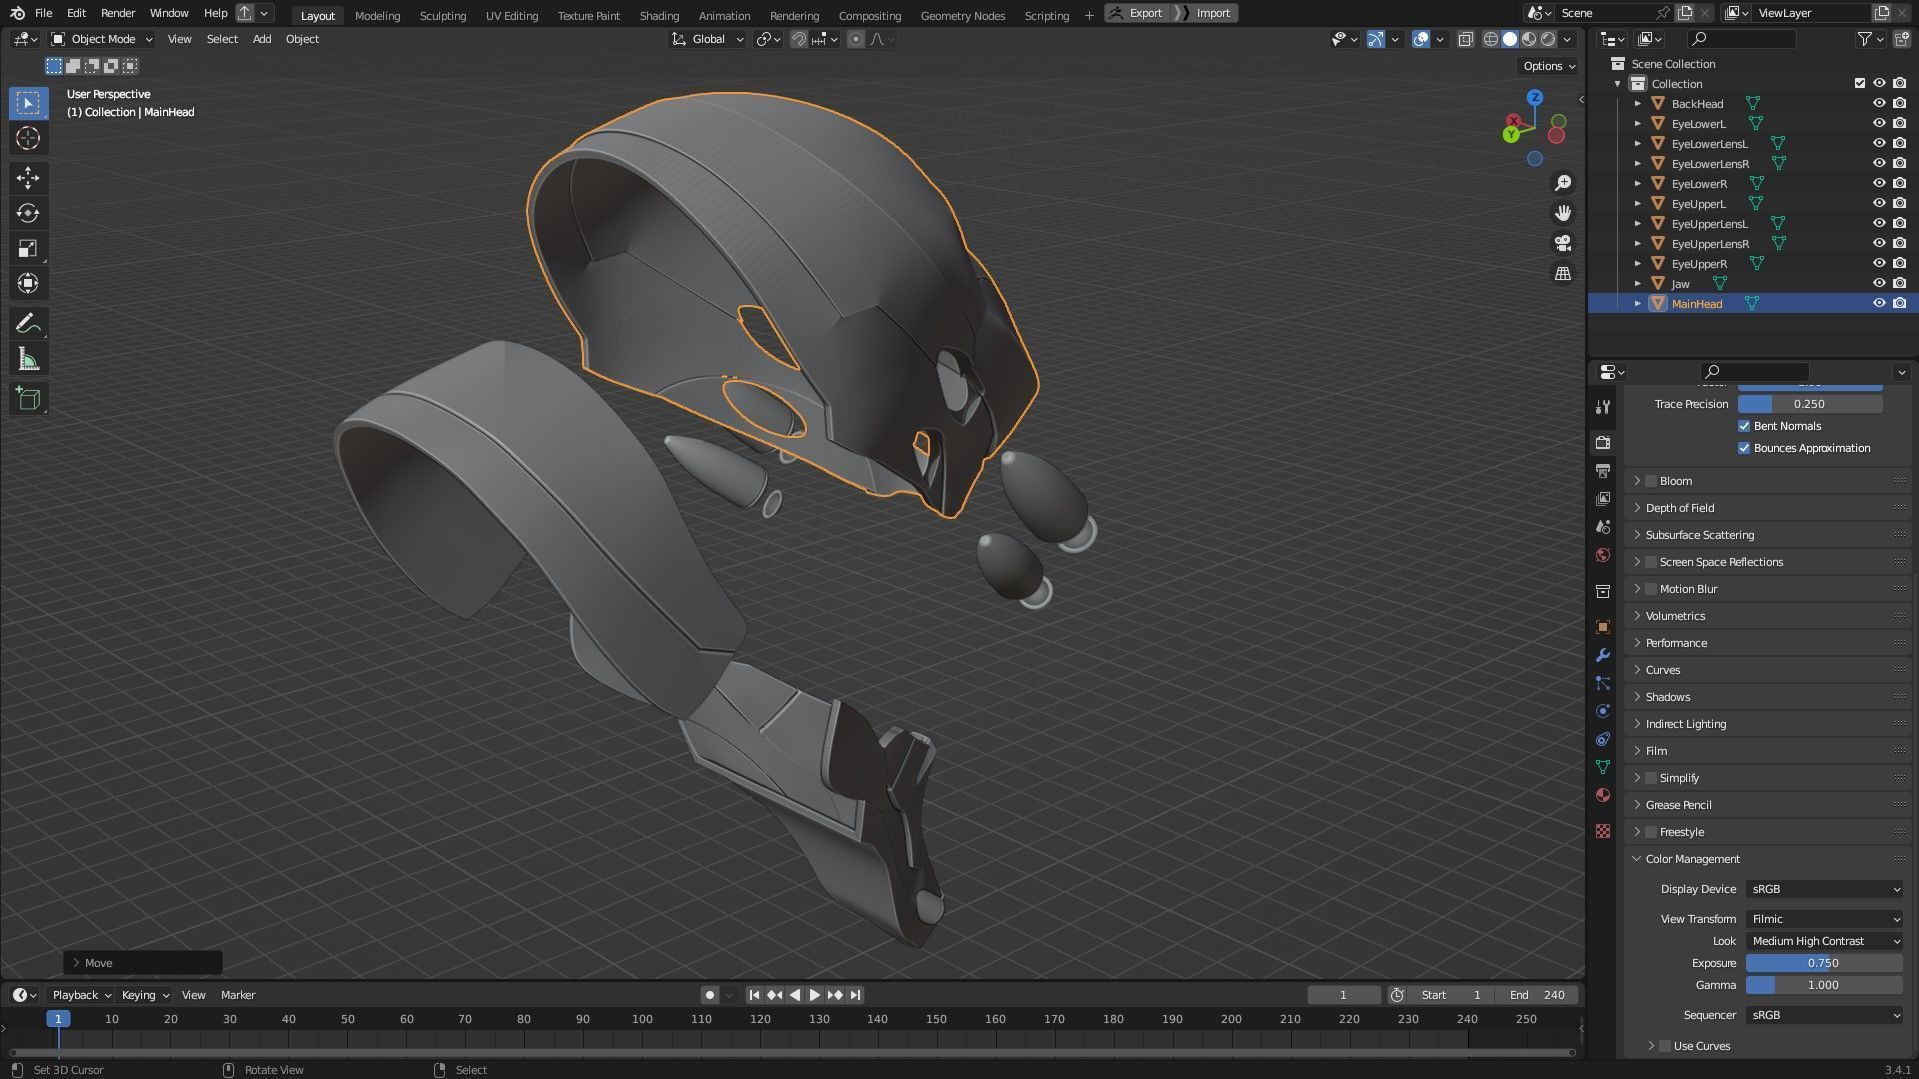Activate the Rotate tool

(28, 213)
